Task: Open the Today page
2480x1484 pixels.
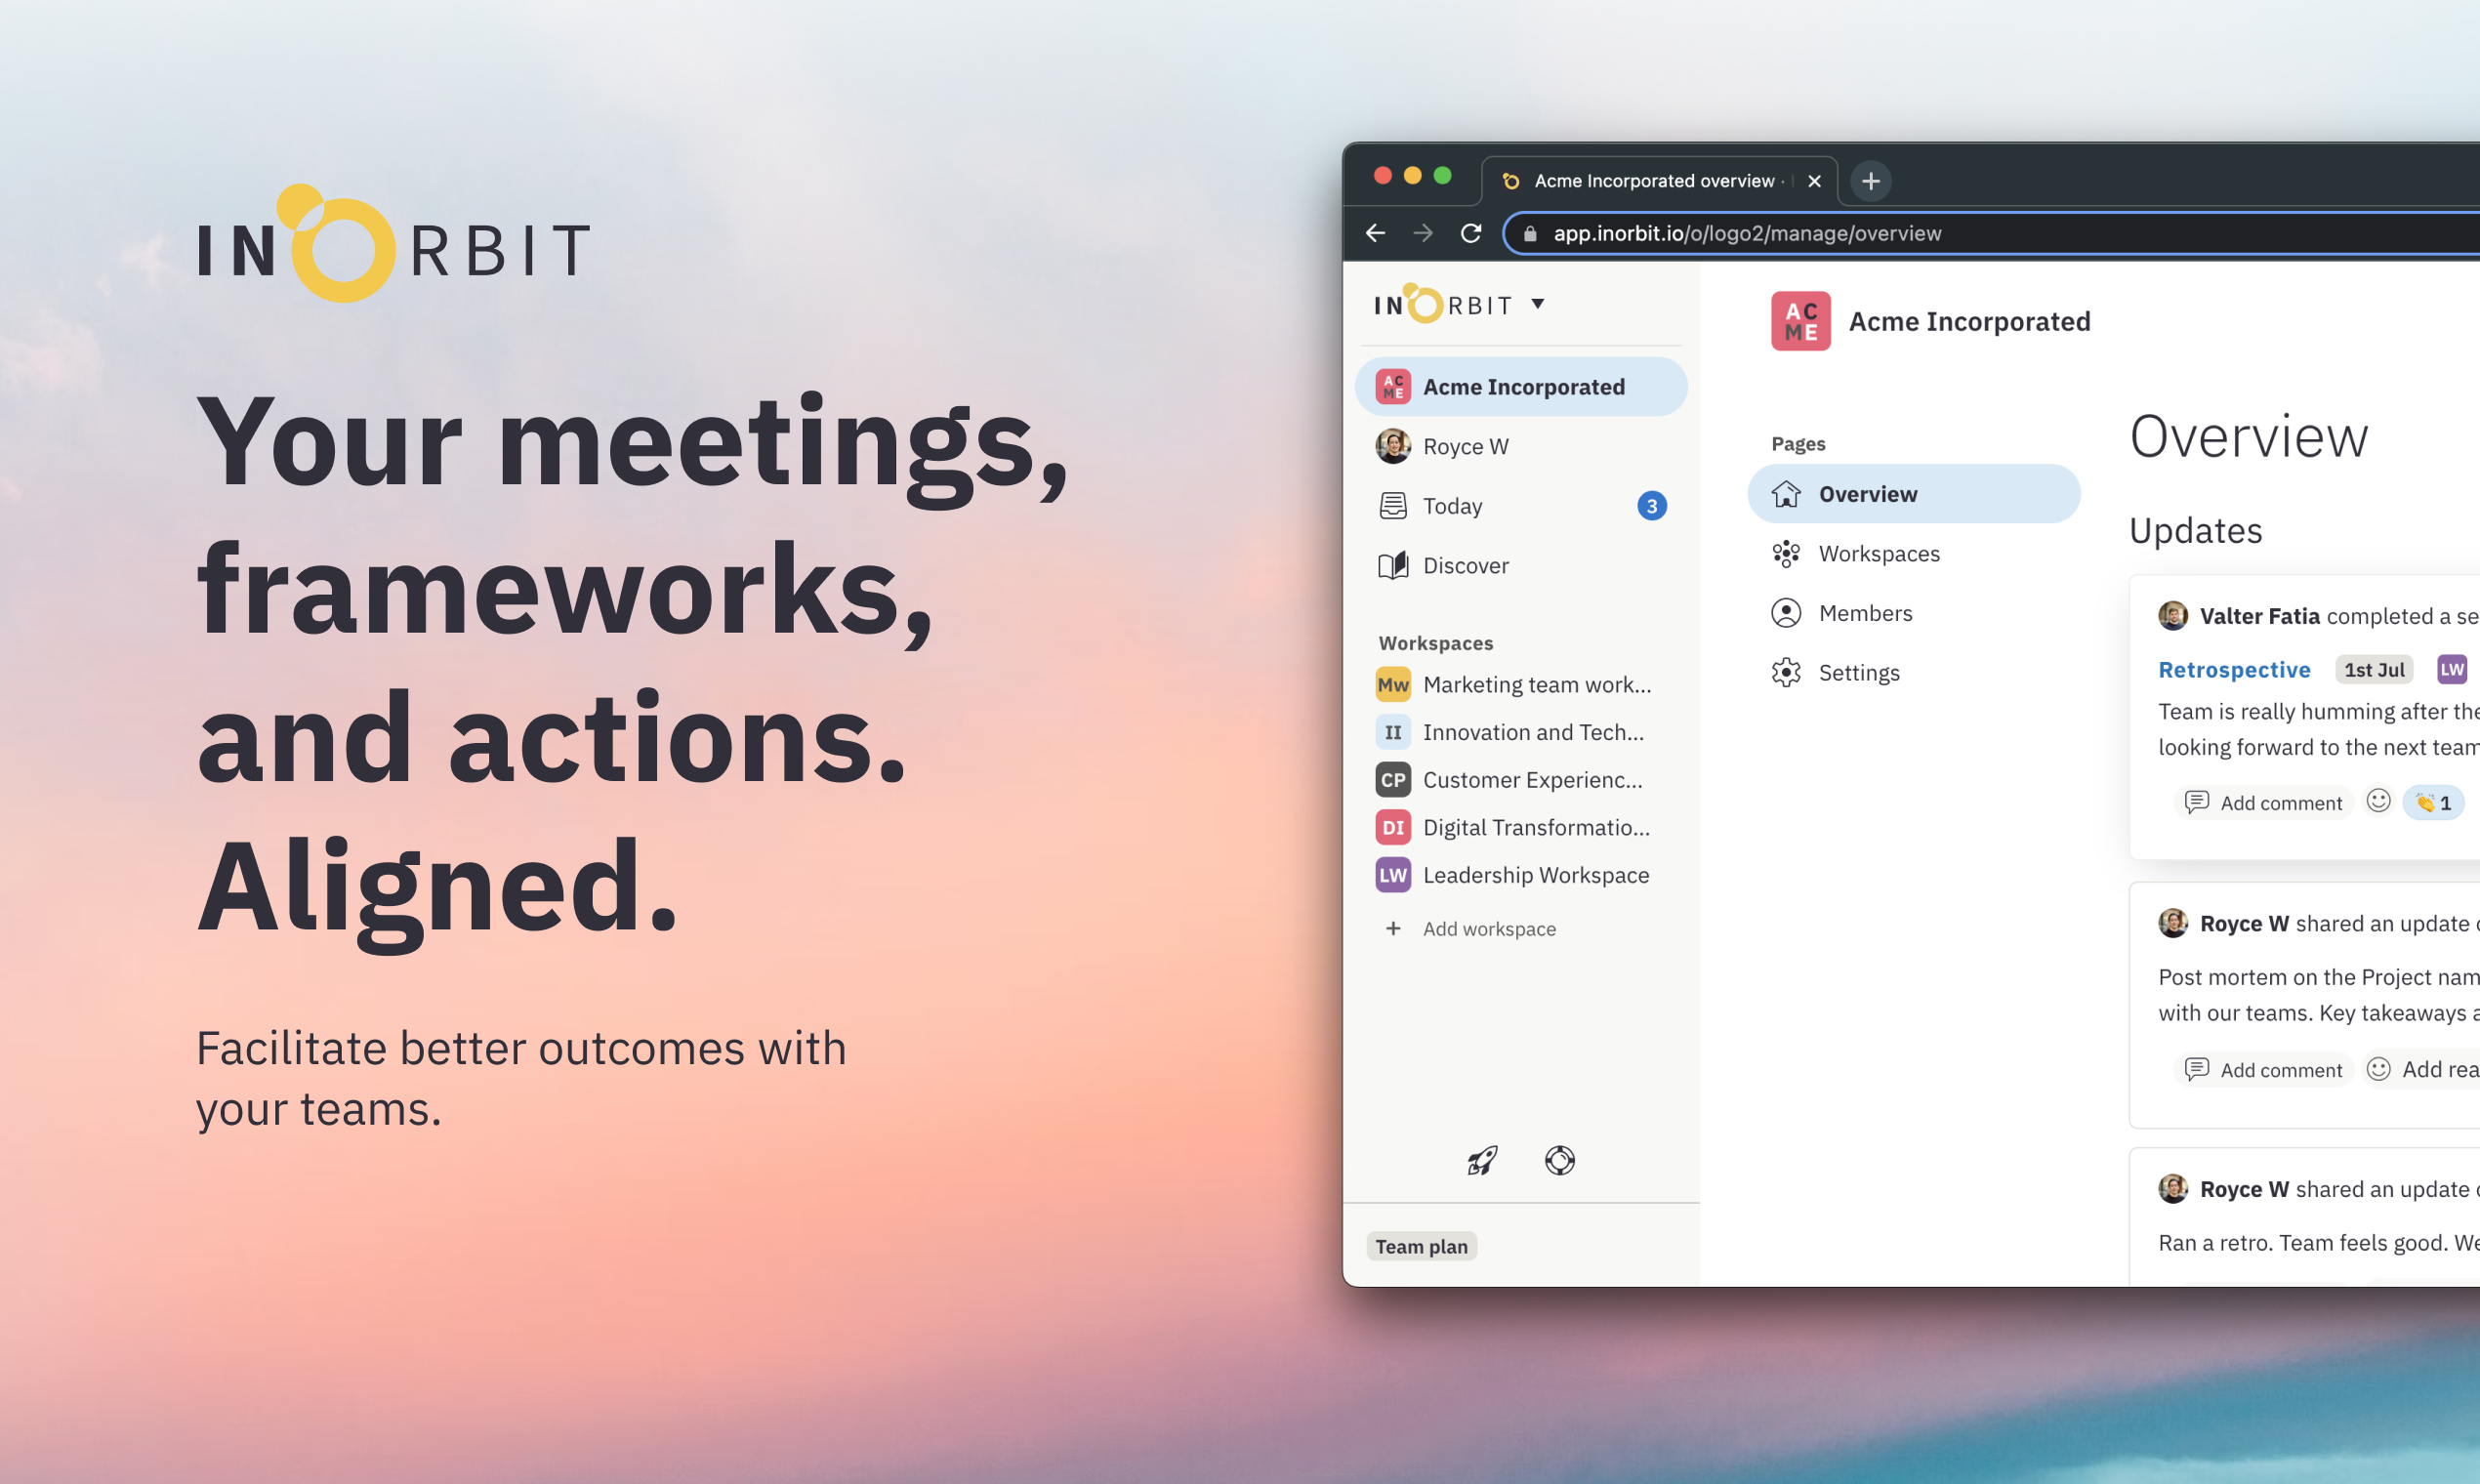Action: pos(1521,506)
